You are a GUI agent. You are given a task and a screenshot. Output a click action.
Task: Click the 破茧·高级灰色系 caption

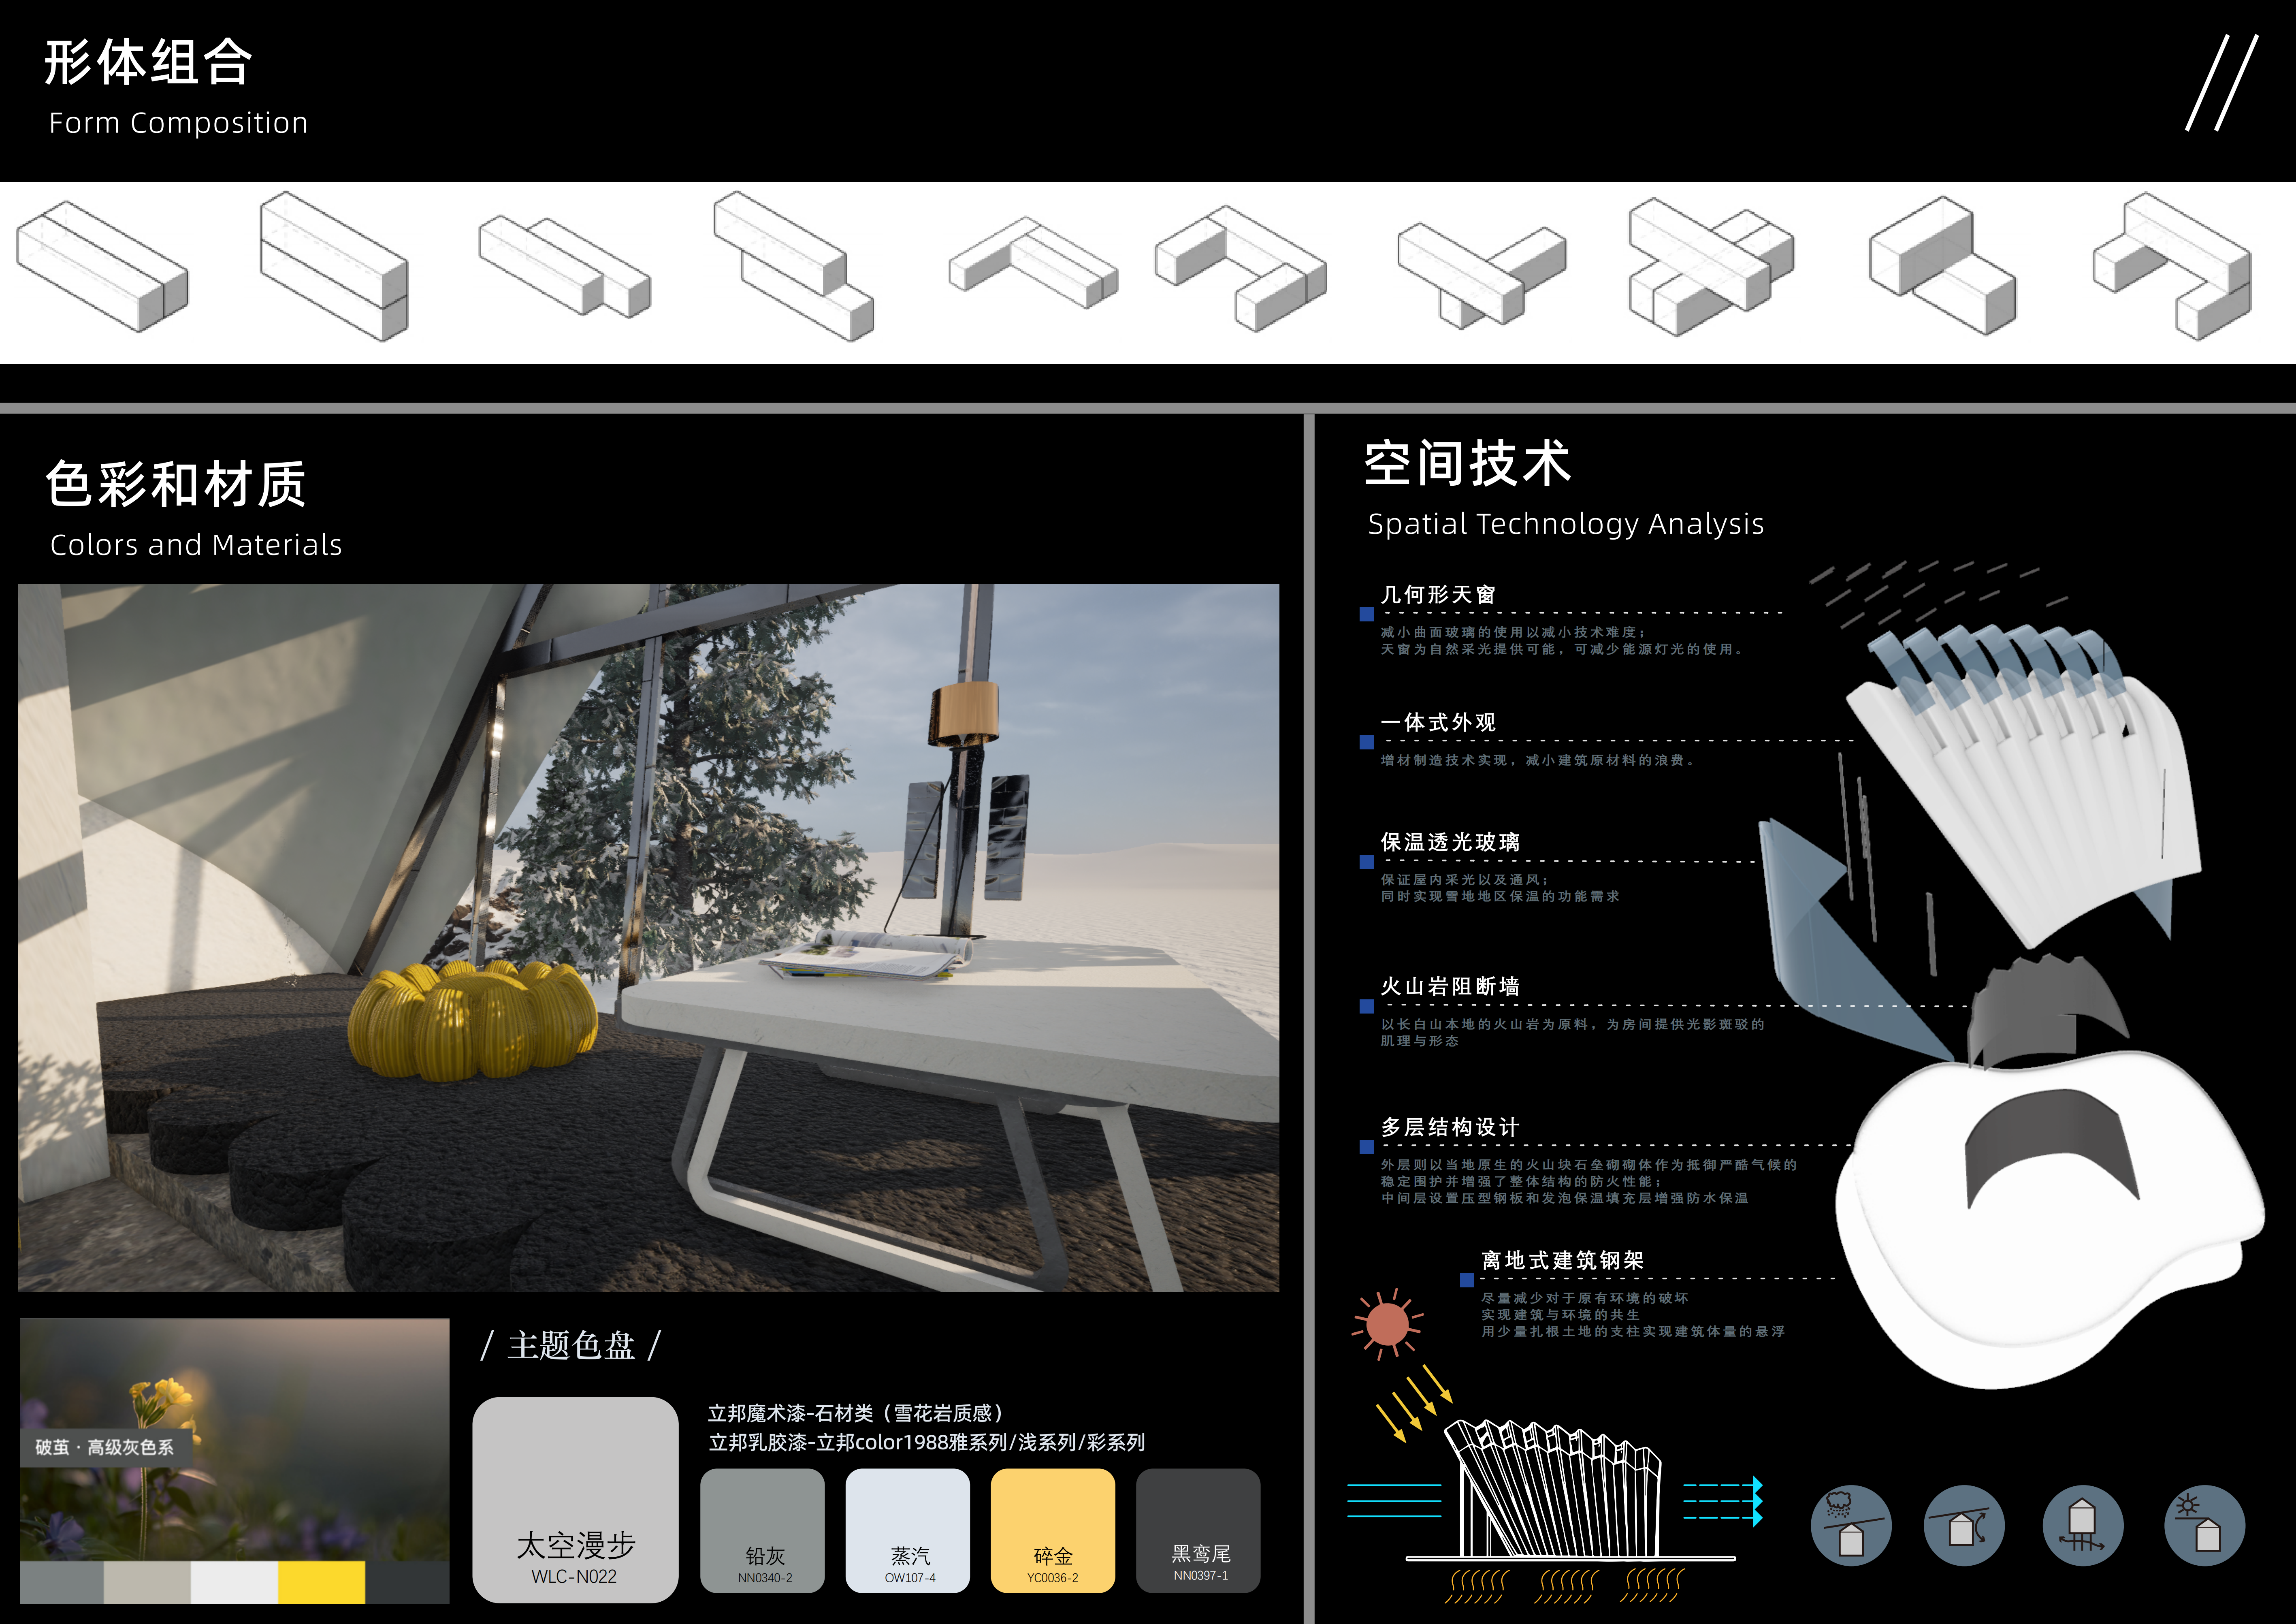105,1447
